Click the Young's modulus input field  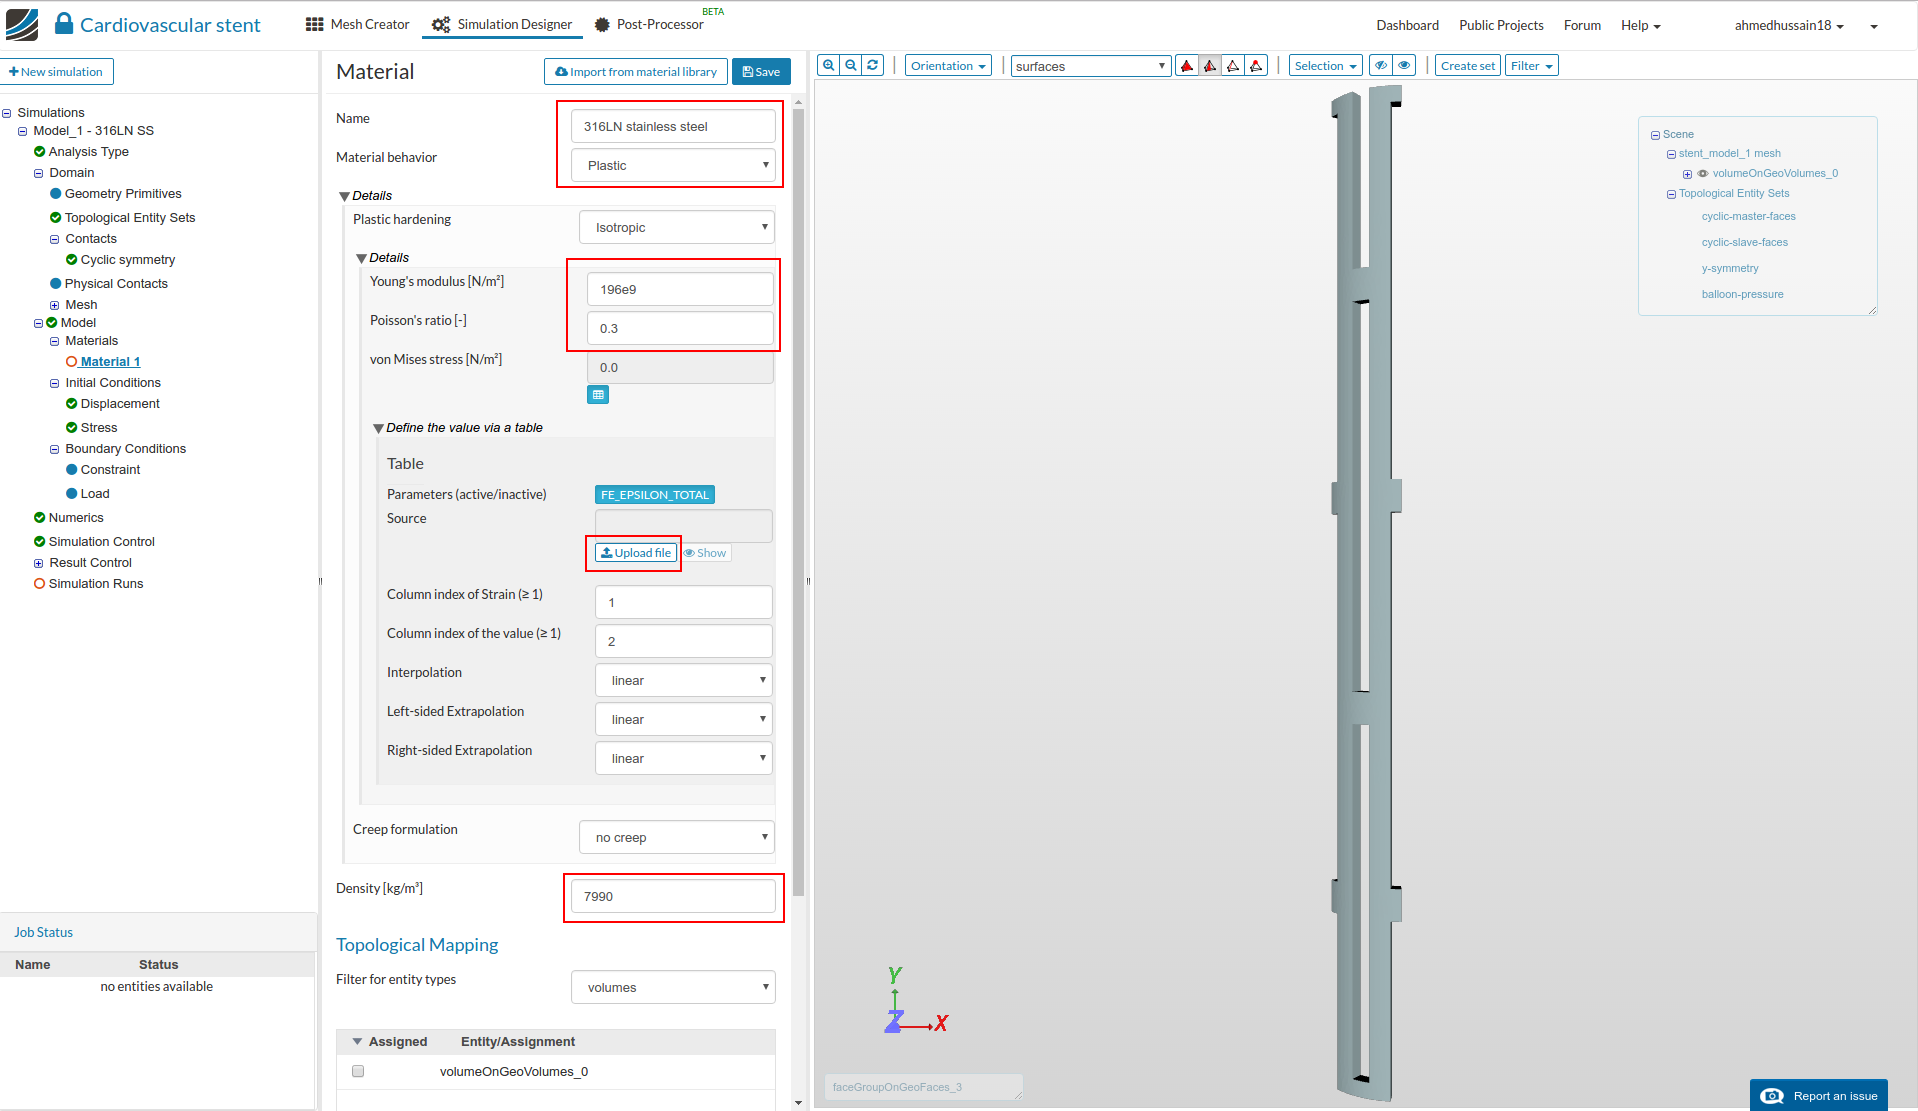point(680,289)
